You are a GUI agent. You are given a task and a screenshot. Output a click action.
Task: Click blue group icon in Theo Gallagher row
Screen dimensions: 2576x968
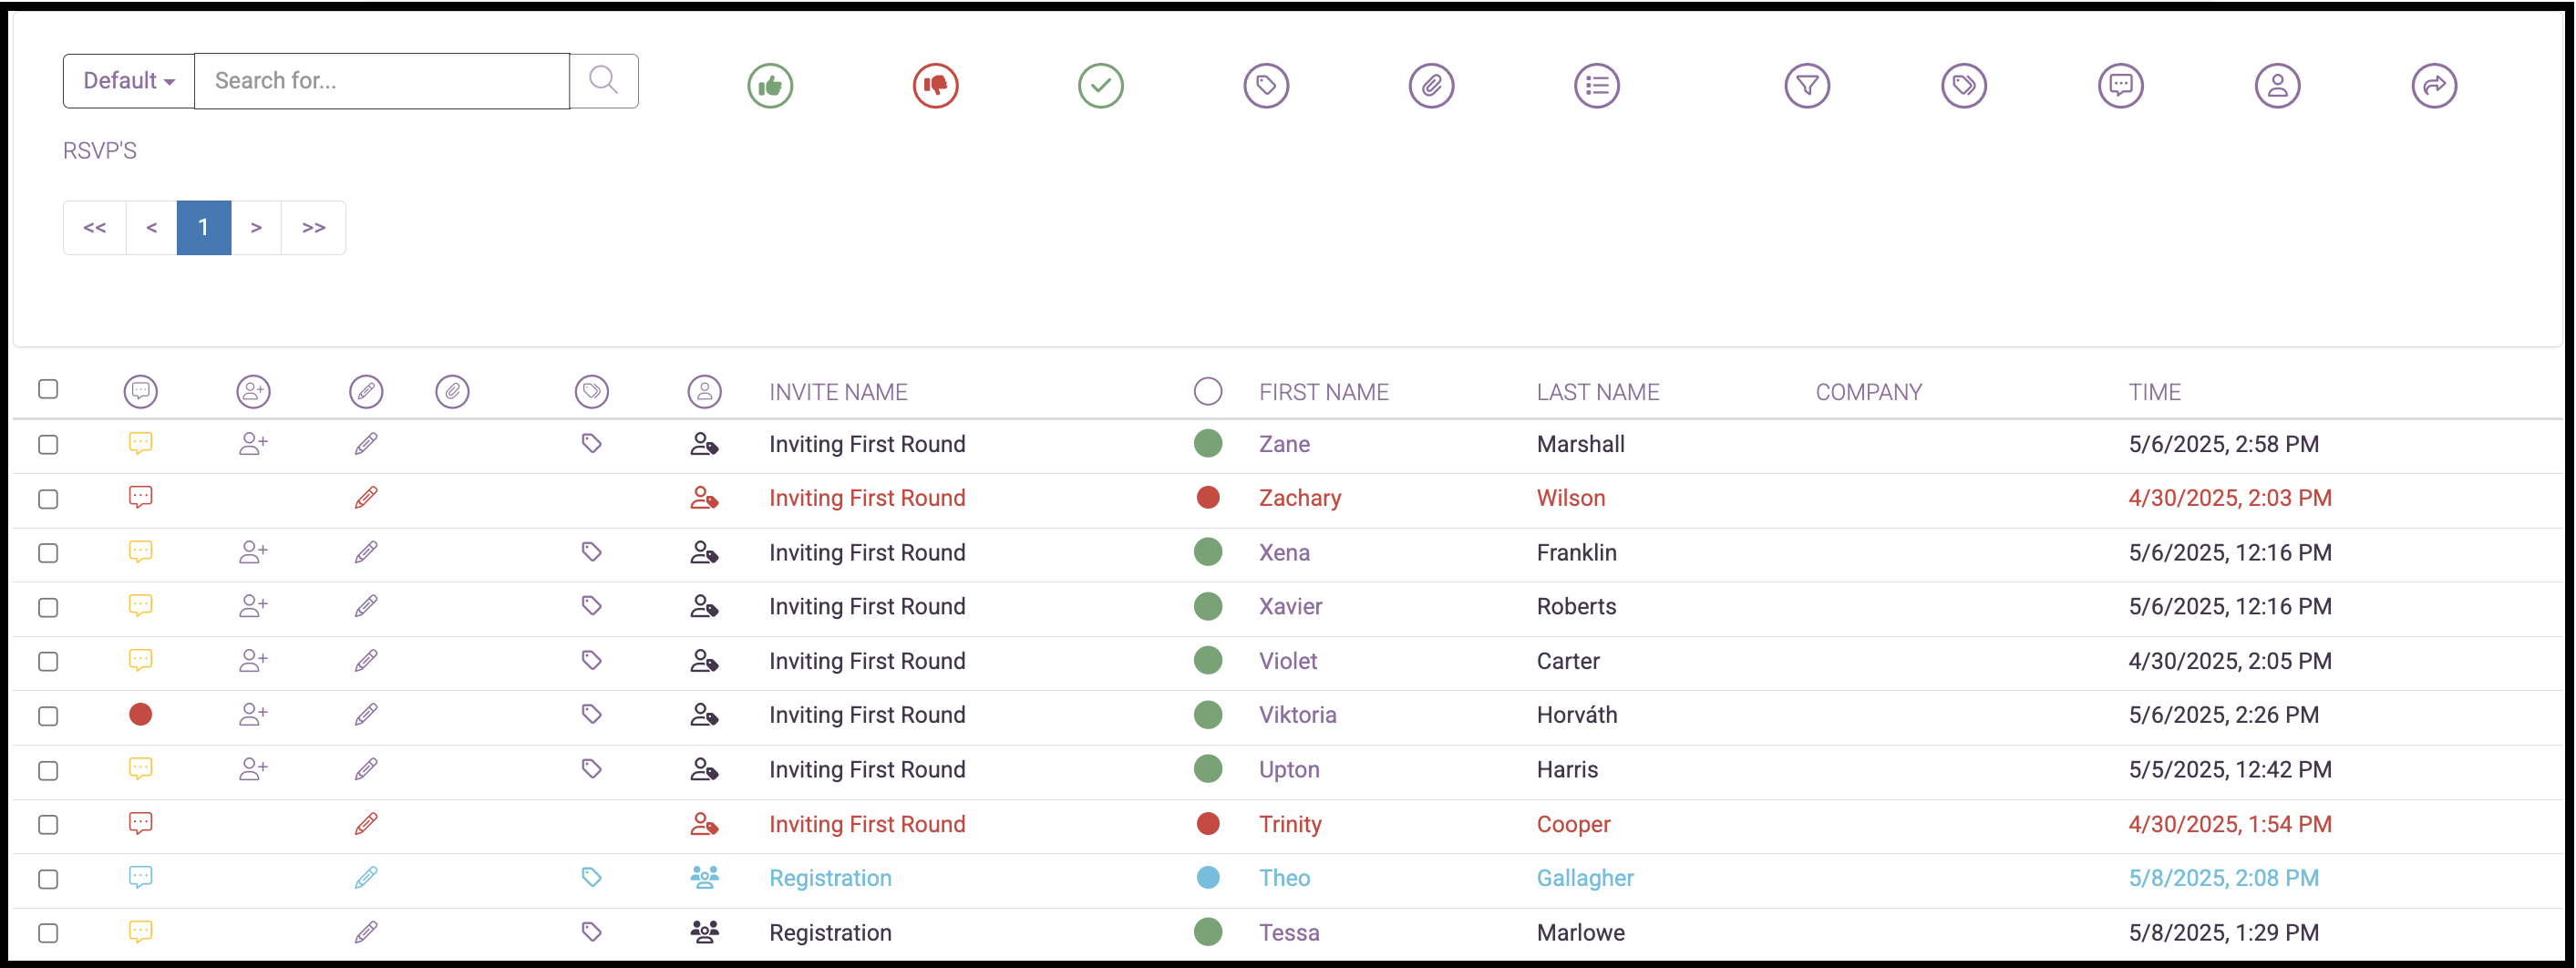704,877
